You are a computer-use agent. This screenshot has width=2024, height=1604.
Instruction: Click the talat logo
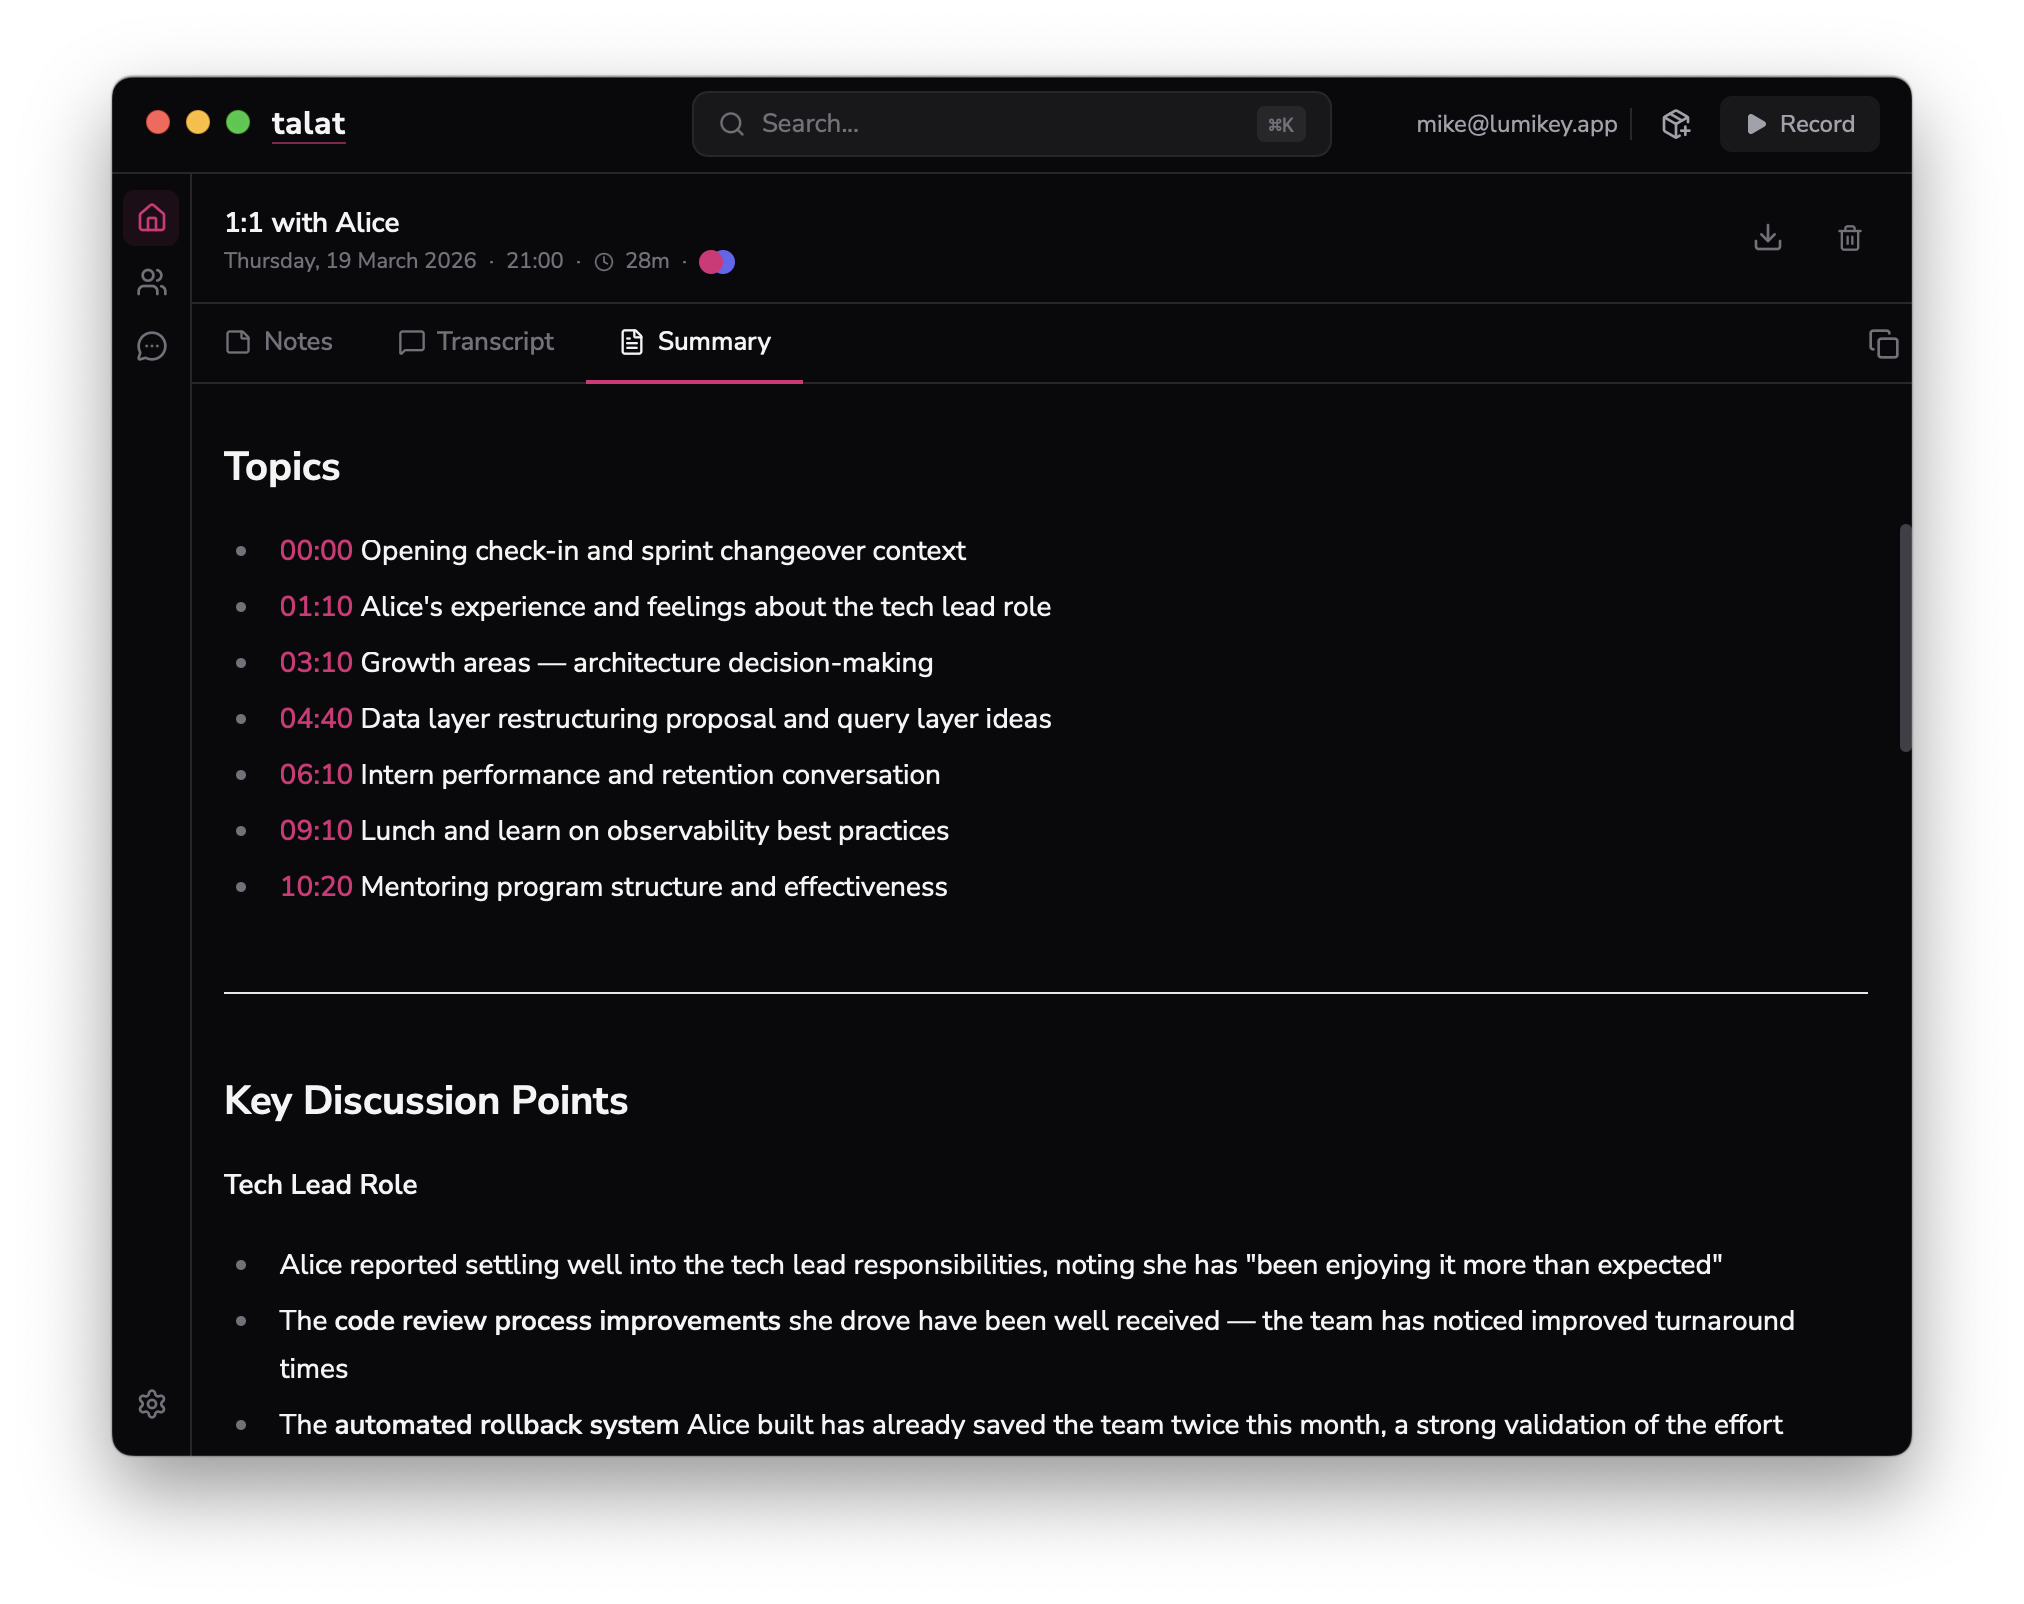[308, 122]
